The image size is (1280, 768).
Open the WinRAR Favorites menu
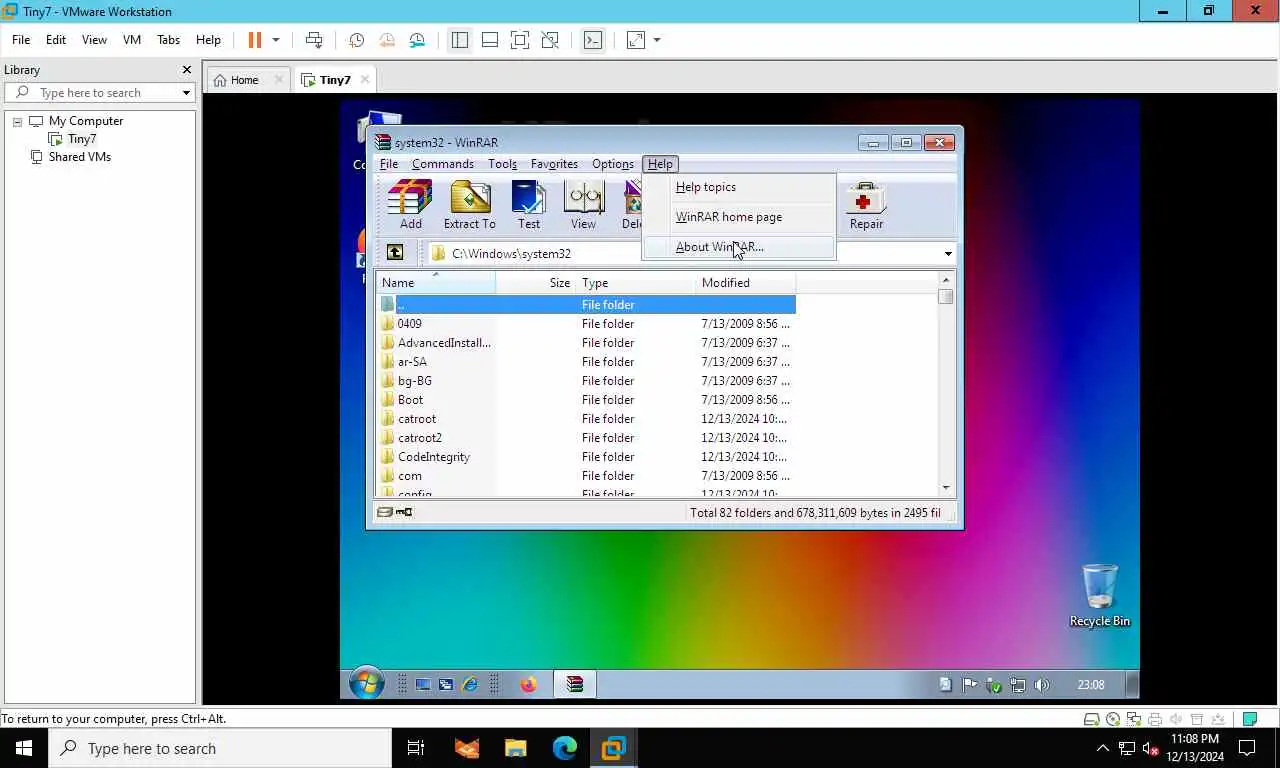[x=554, y=164]
